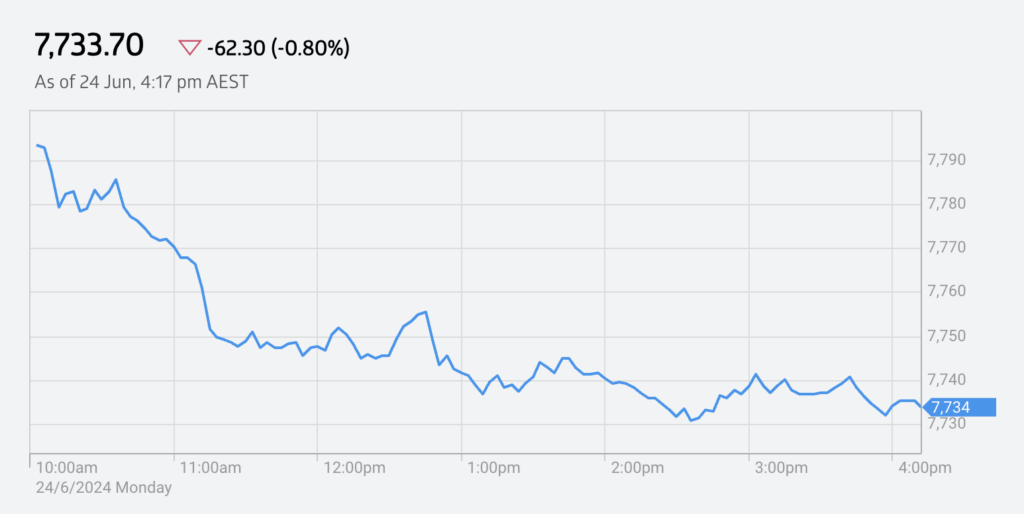Viewport: 1024px width, 514px height.
Task: Click the -62.30 (-0.80%) change text
Action: (x=278, y=48)
